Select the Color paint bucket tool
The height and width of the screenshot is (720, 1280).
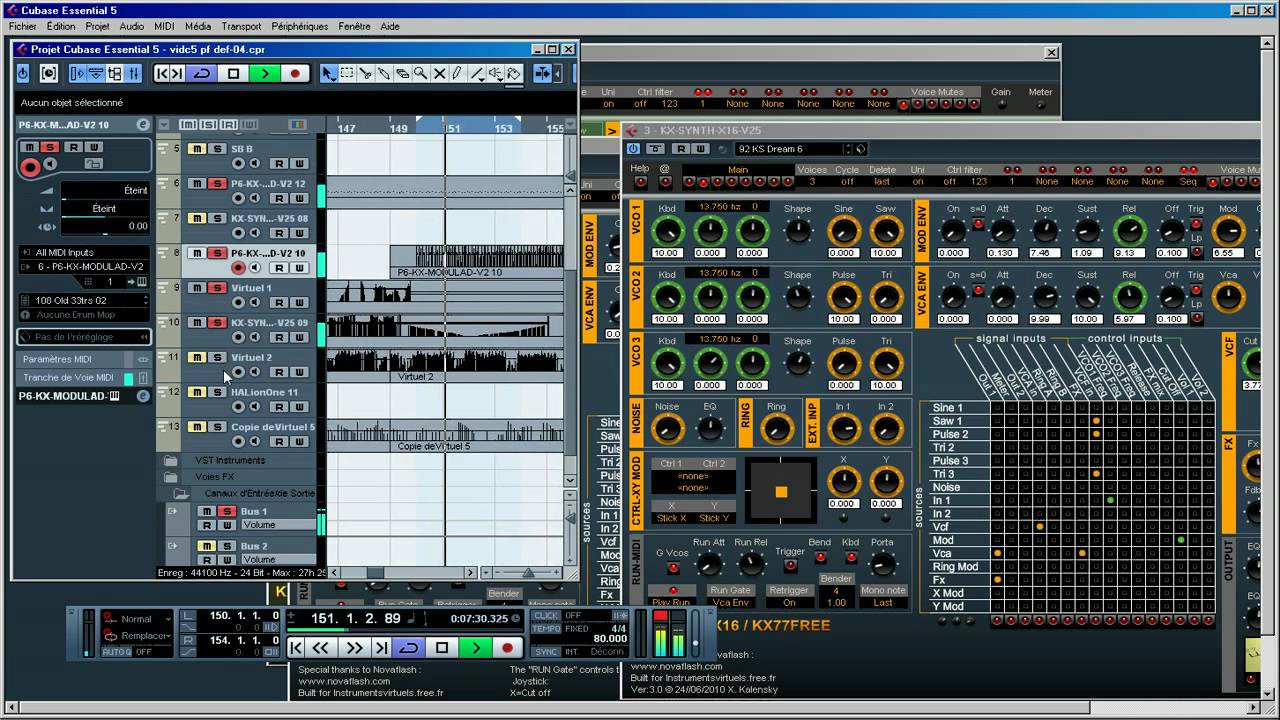pos(514,73)
